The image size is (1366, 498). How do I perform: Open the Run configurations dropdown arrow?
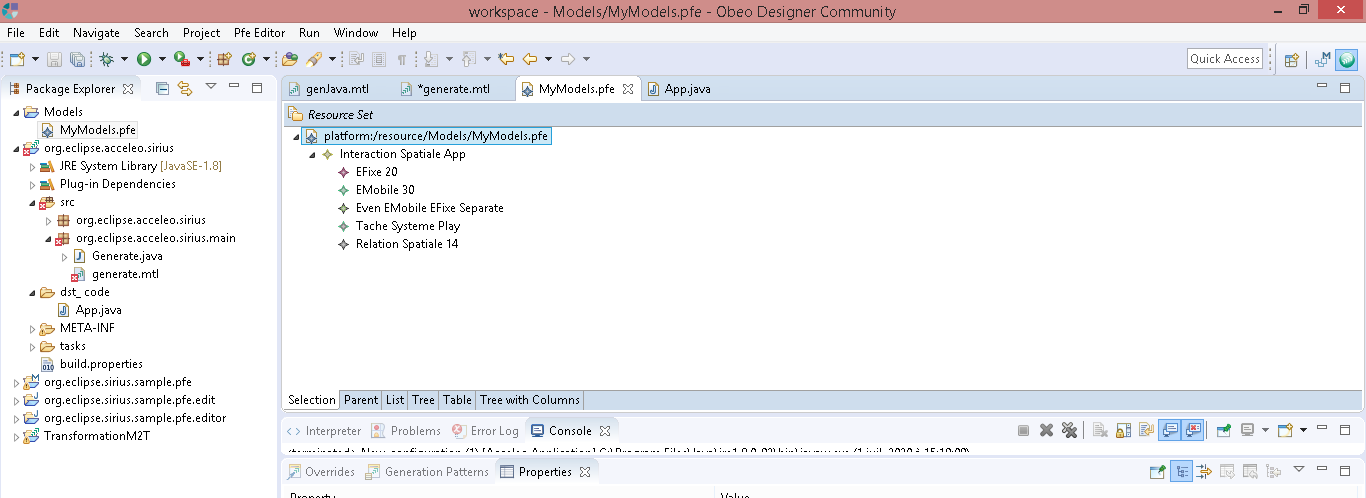[161, 60]
